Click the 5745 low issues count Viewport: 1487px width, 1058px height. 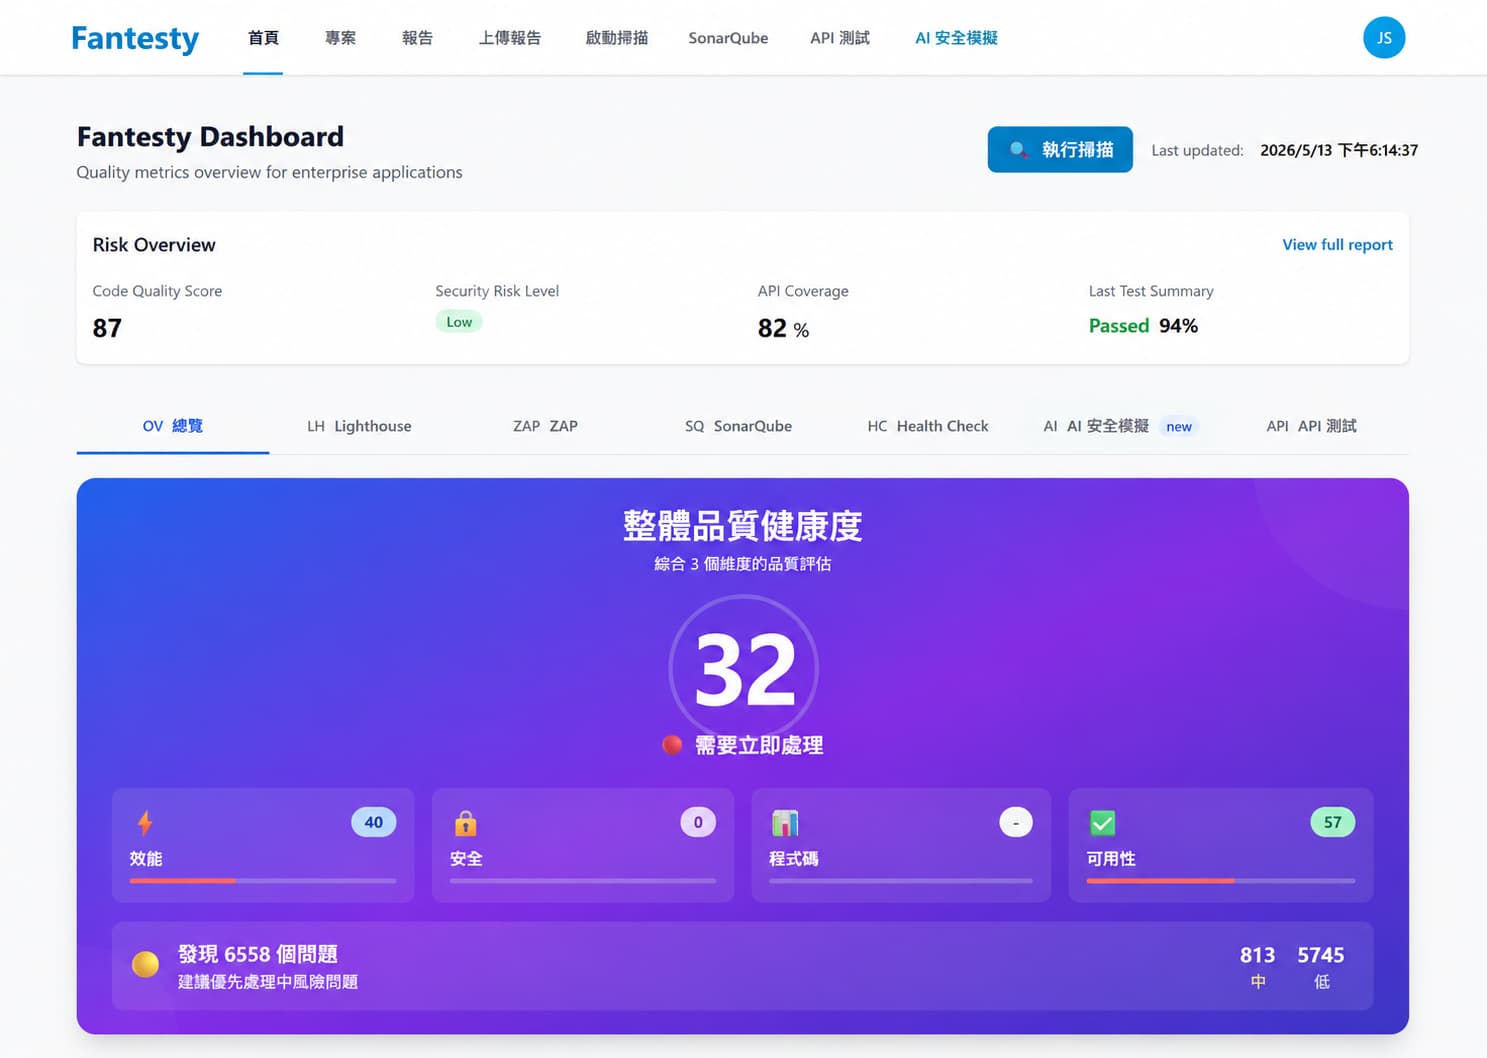click(x=1321, y=955)
